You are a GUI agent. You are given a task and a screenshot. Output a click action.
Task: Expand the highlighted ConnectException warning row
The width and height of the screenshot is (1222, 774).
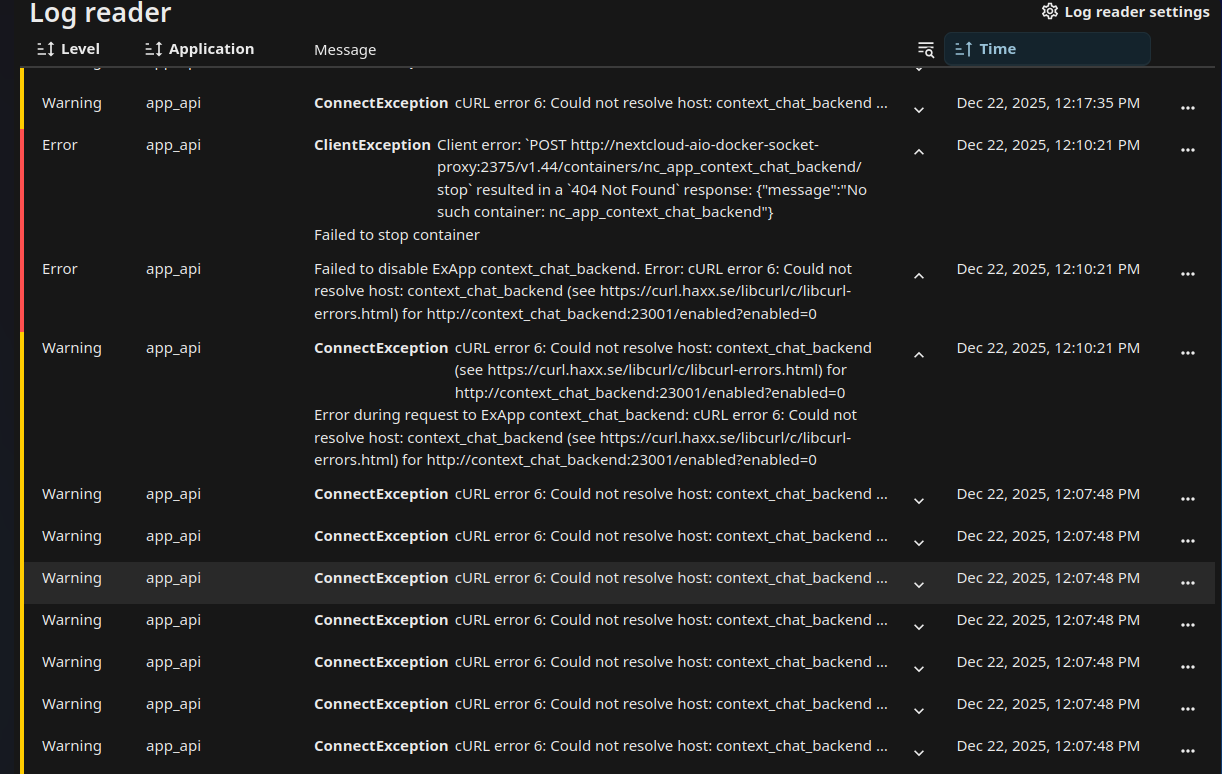pos(919,584)
